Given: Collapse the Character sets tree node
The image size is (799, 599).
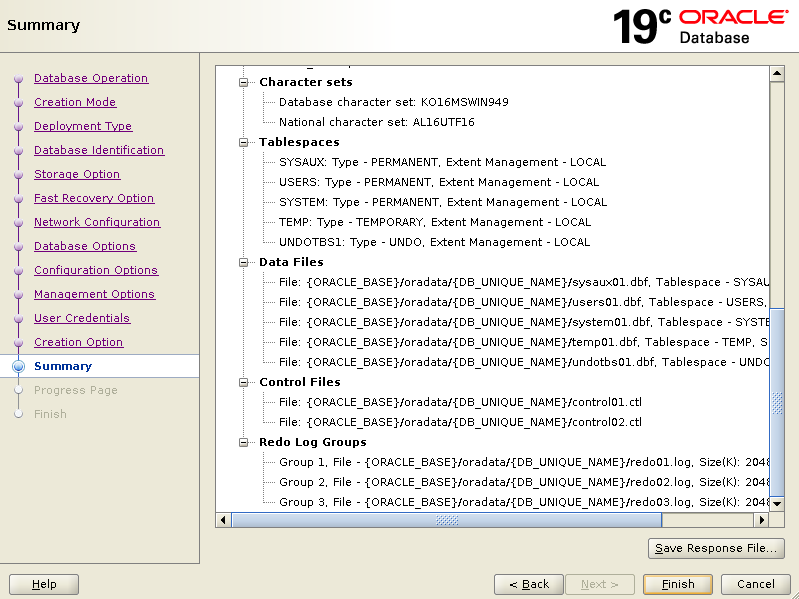Looking at the screenshot, I should pos(244,82).
